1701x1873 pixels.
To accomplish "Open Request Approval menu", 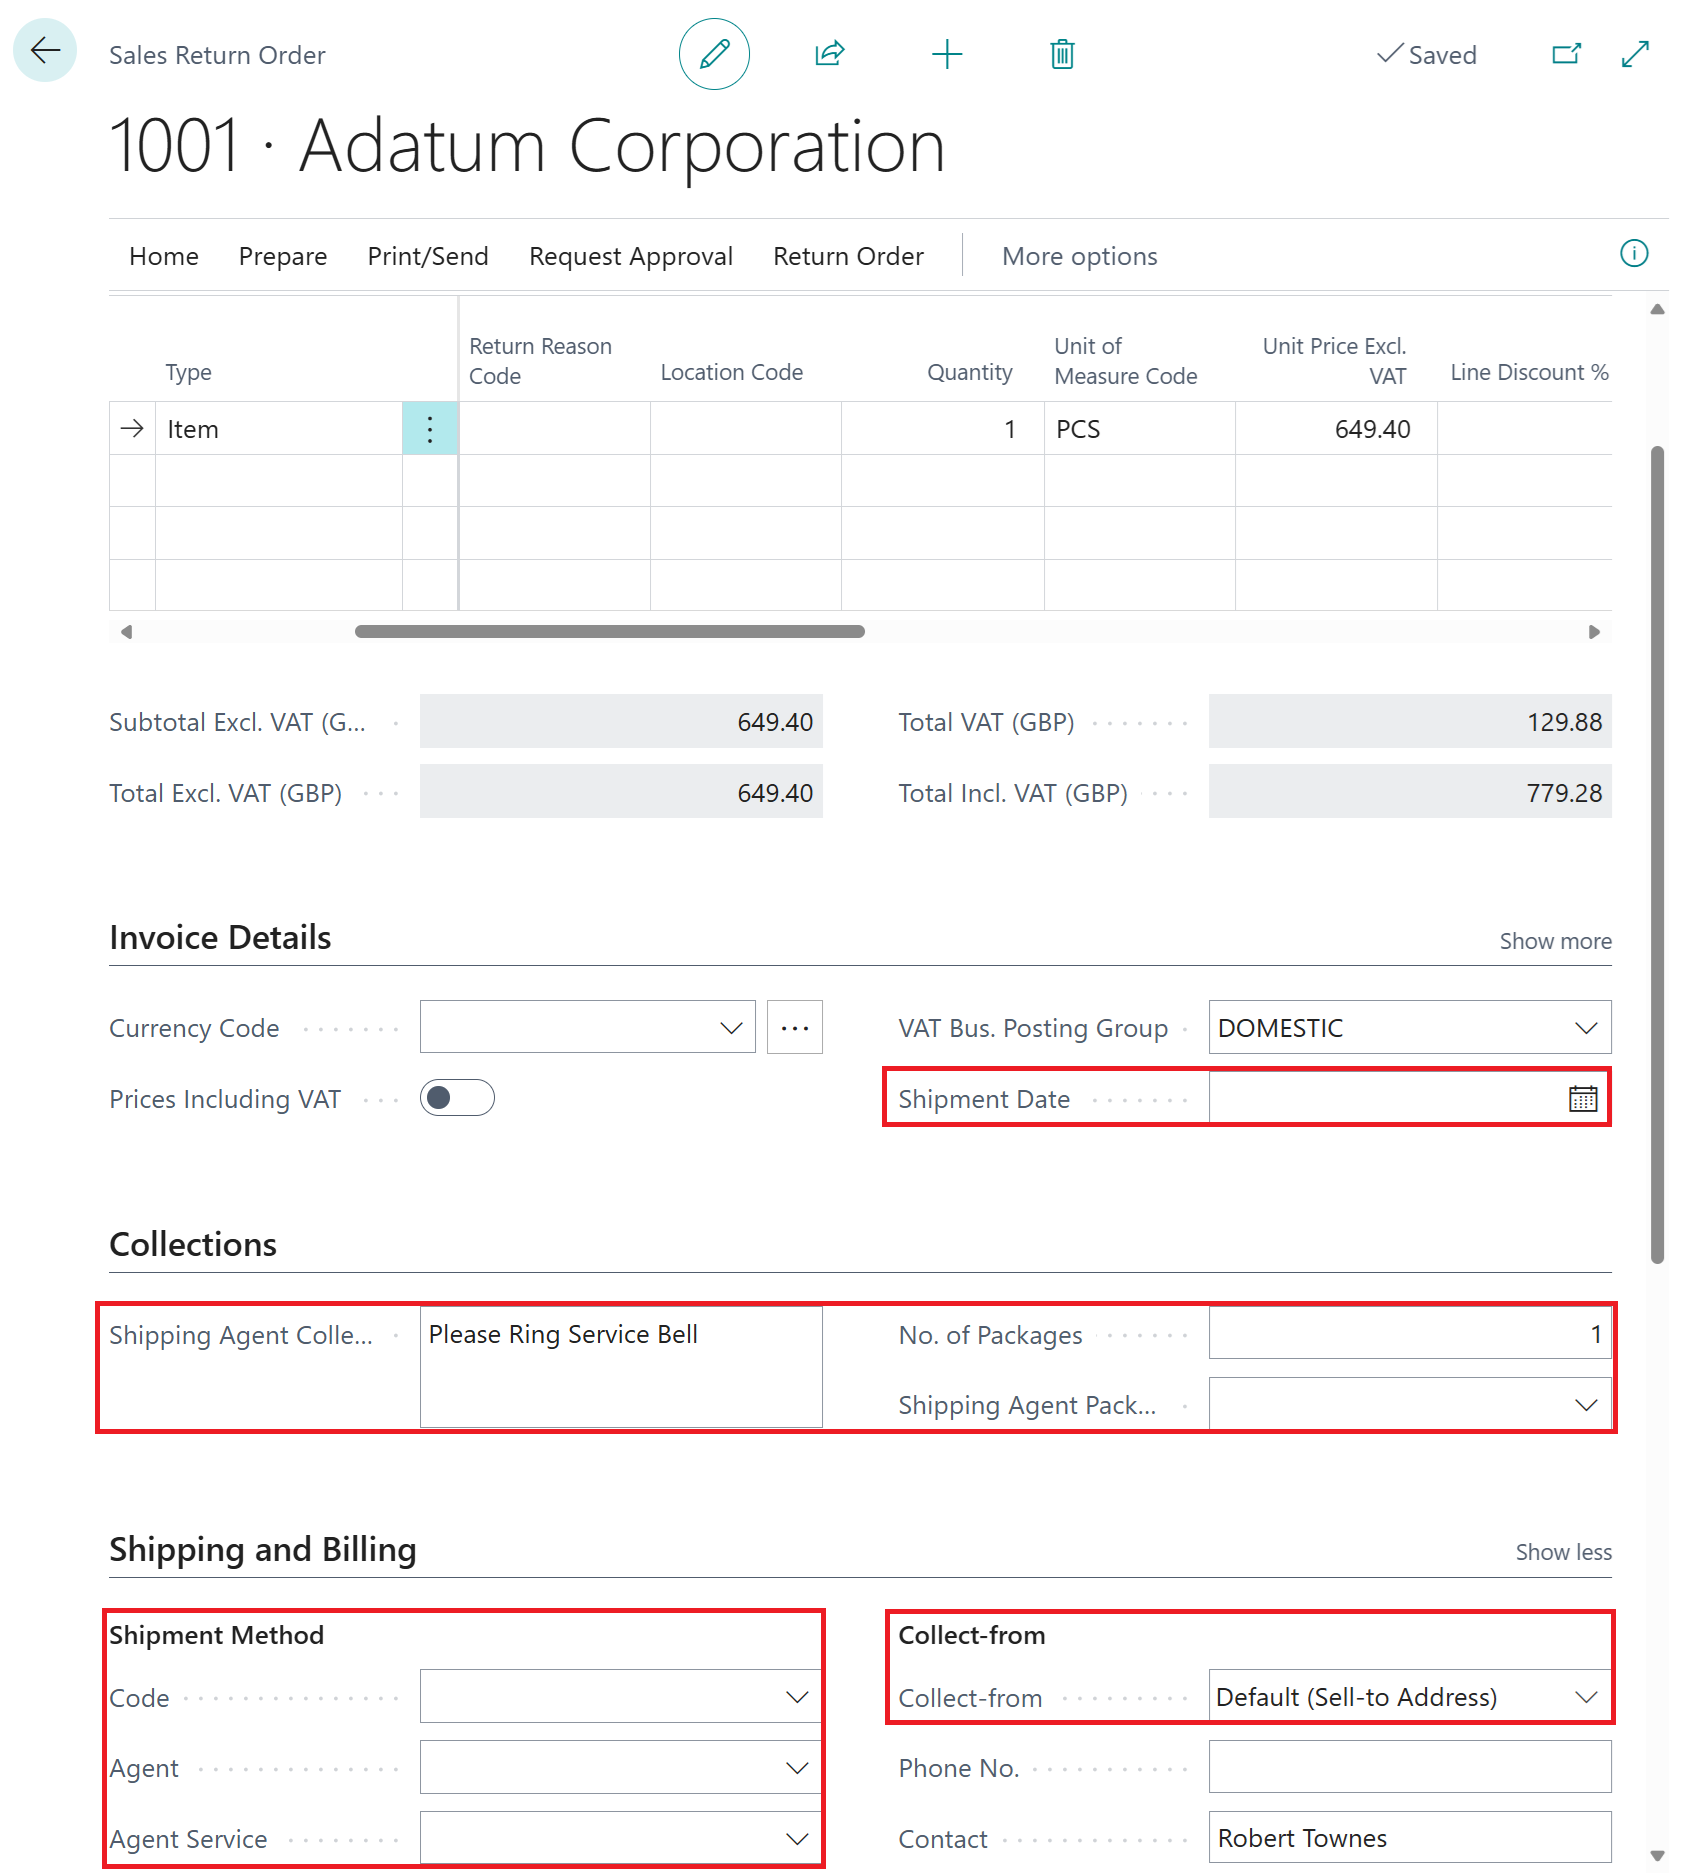I will point(631,256).
